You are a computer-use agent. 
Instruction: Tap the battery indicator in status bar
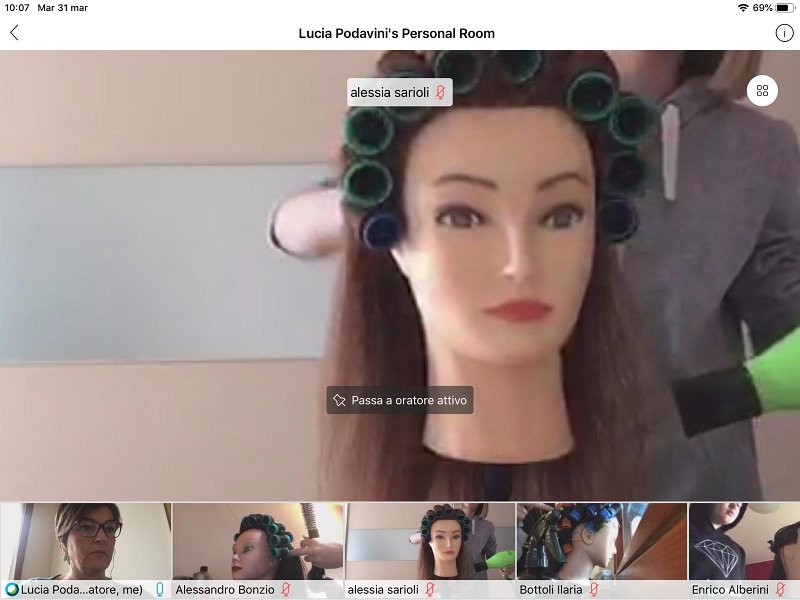pos(784,7)
